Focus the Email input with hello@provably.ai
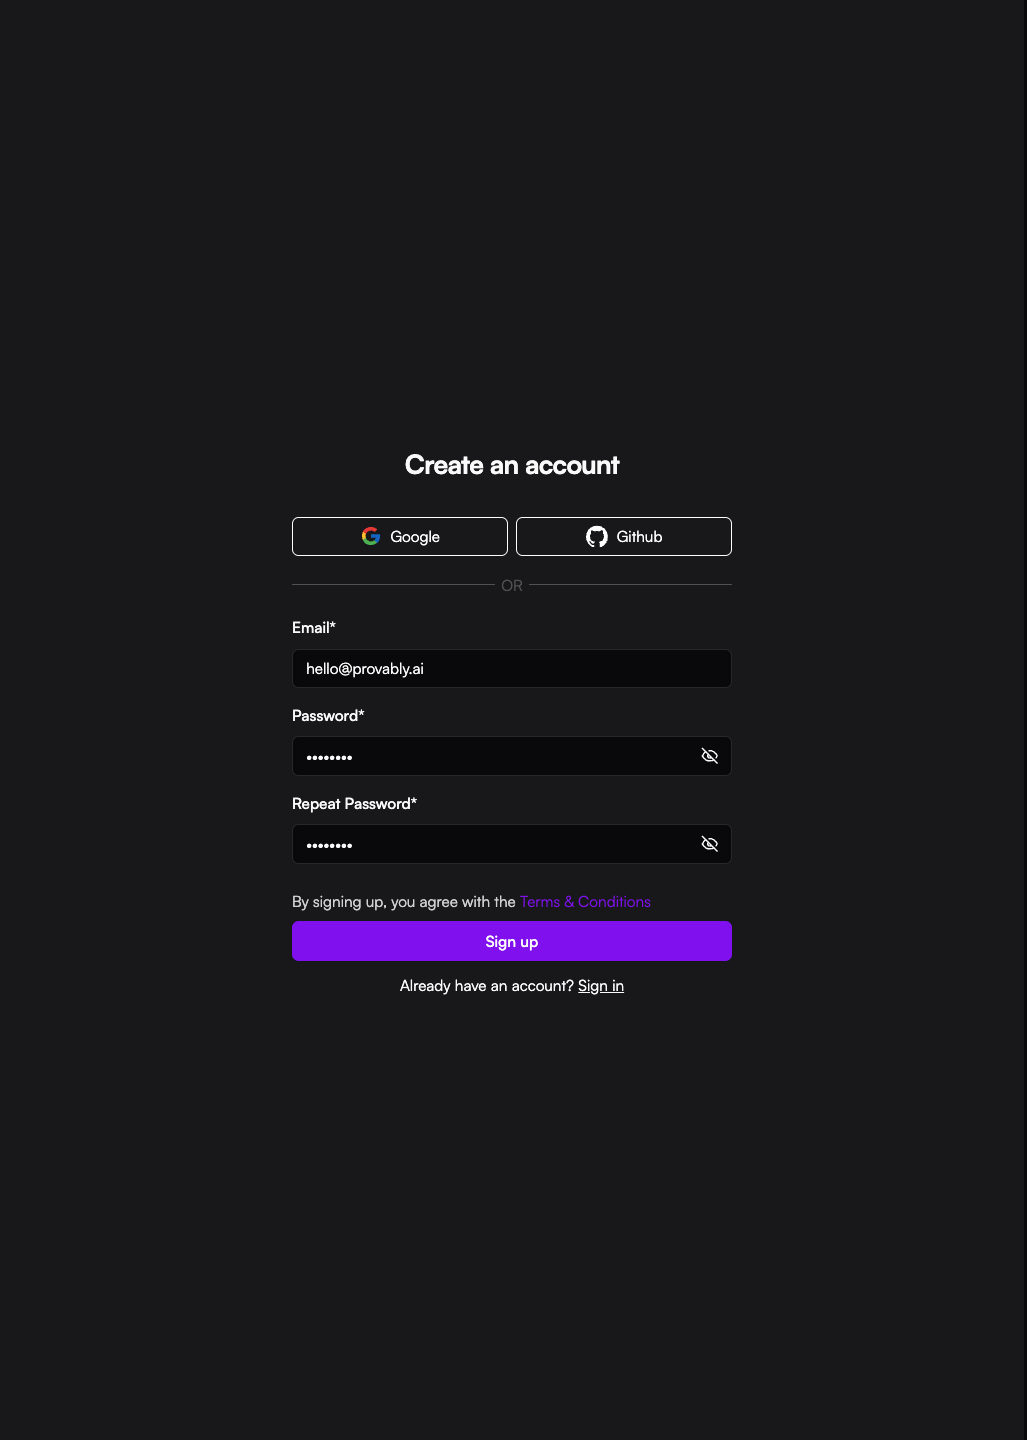 point(512,668)
